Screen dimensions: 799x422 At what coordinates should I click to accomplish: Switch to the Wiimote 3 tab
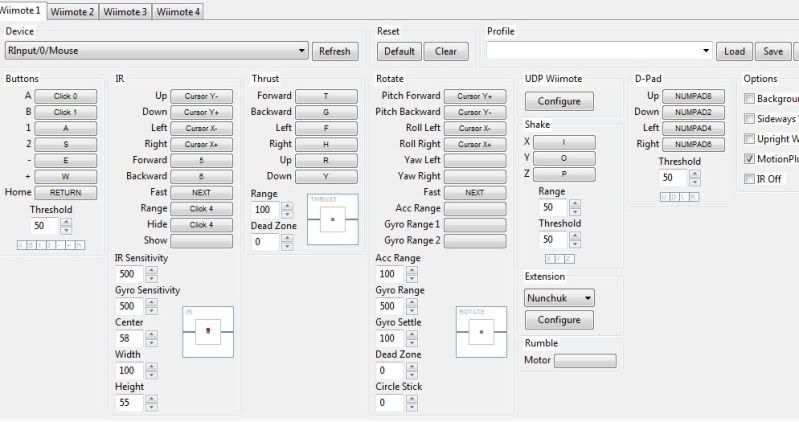(125, 12)
